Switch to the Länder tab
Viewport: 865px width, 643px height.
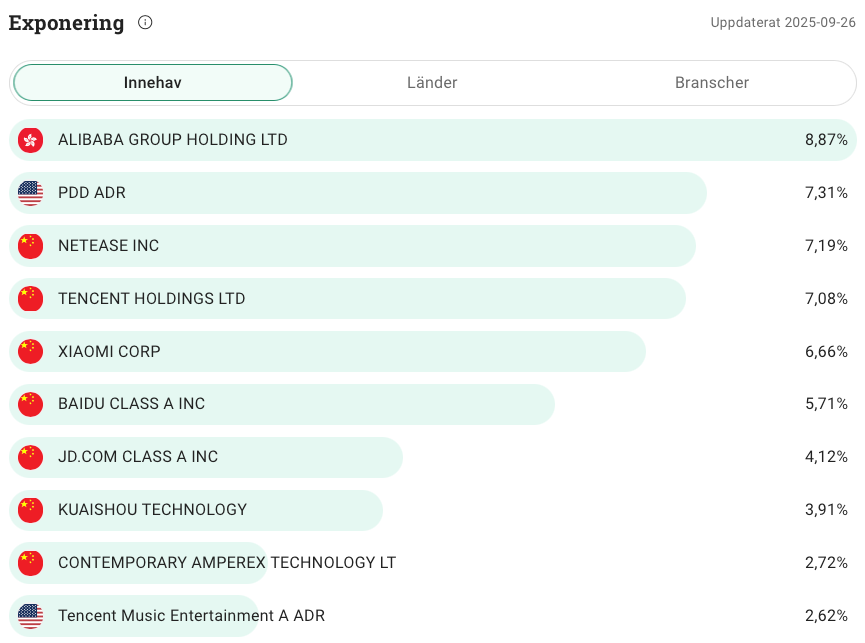(x=432, y=83)
